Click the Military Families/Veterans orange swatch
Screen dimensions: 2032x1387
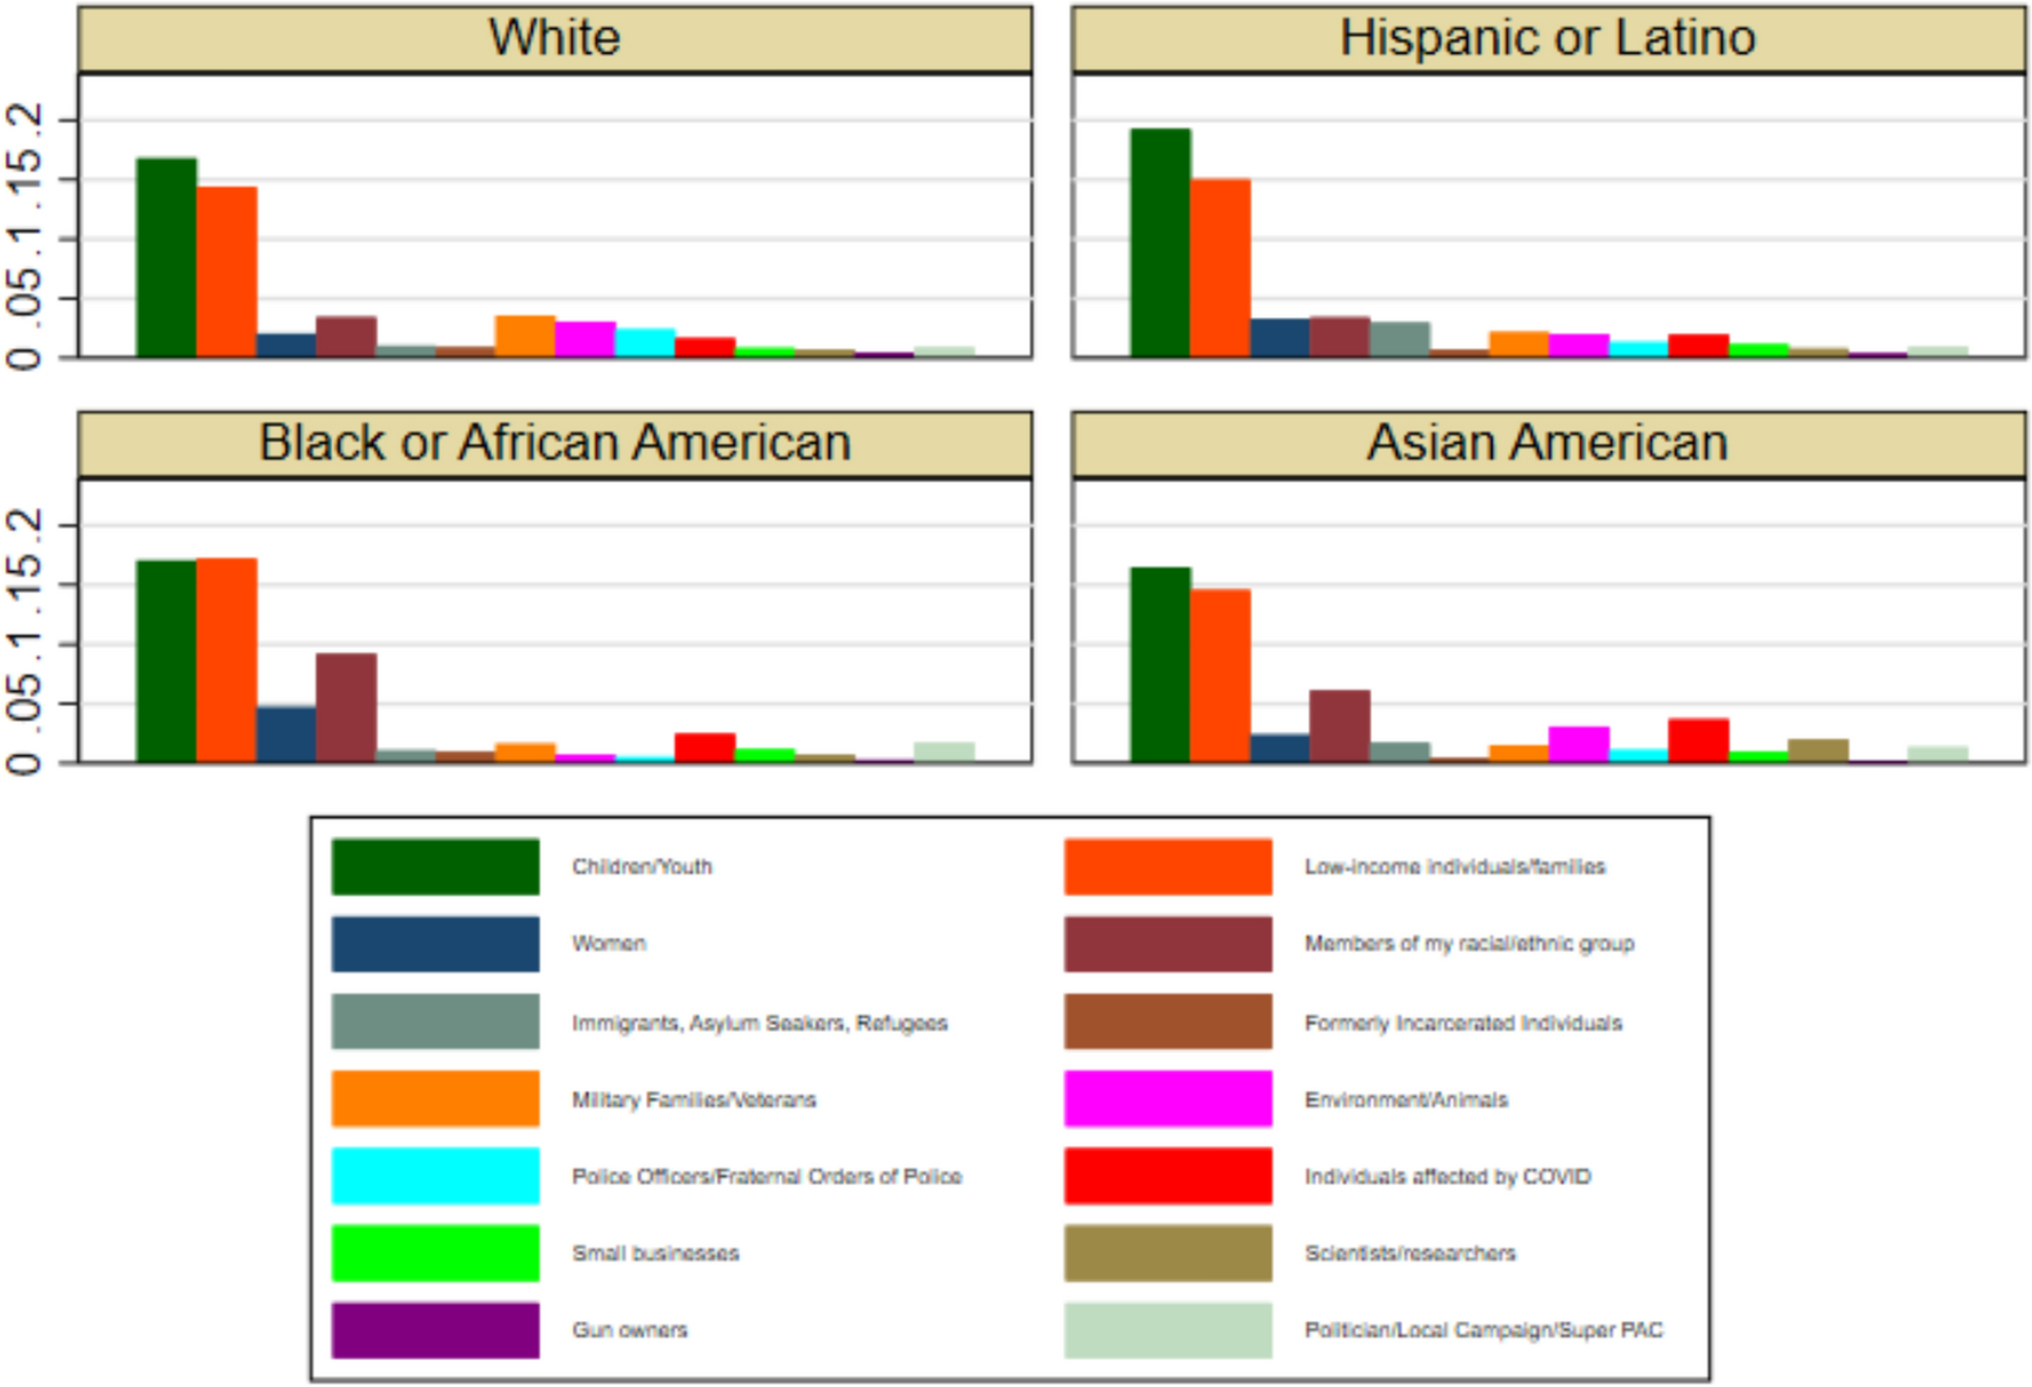pyautogui.click(x=435, y=1098)
